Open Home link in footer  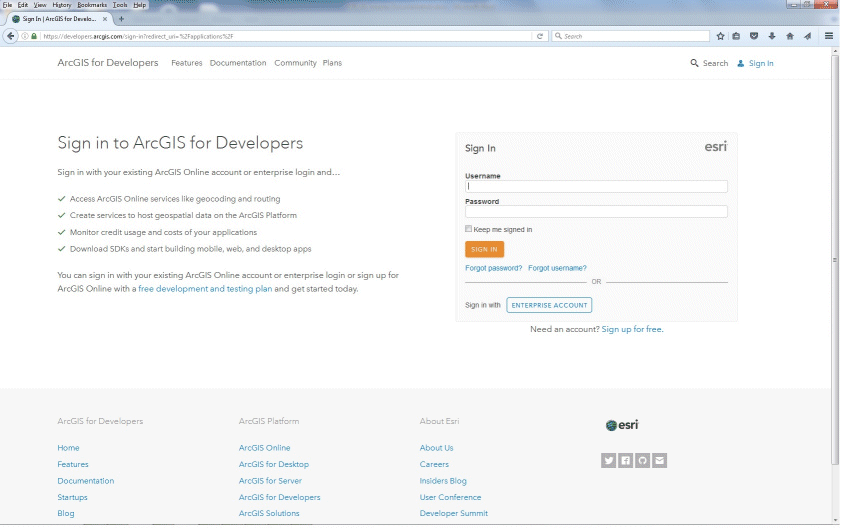pyautogui.click(x=68, y=448)
